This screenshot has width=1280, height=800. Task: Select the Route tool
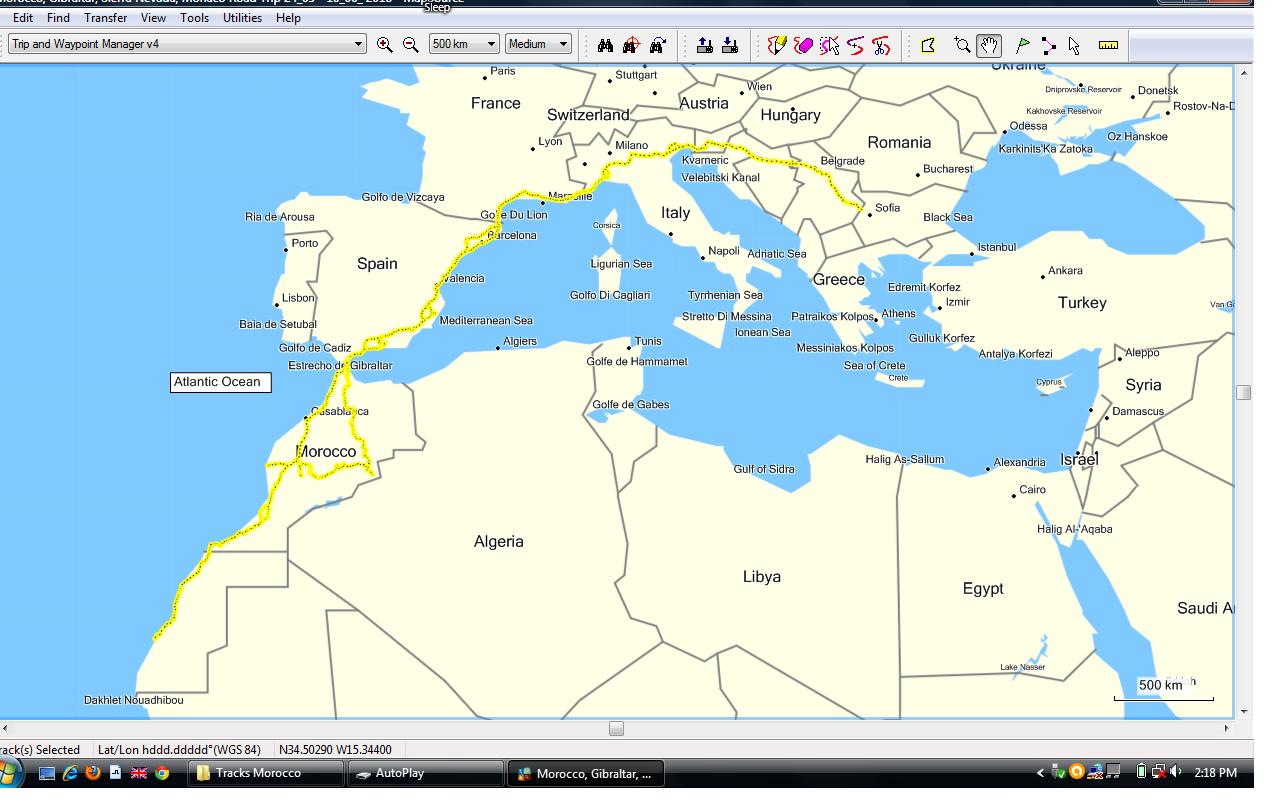(x=1048, y=45)
